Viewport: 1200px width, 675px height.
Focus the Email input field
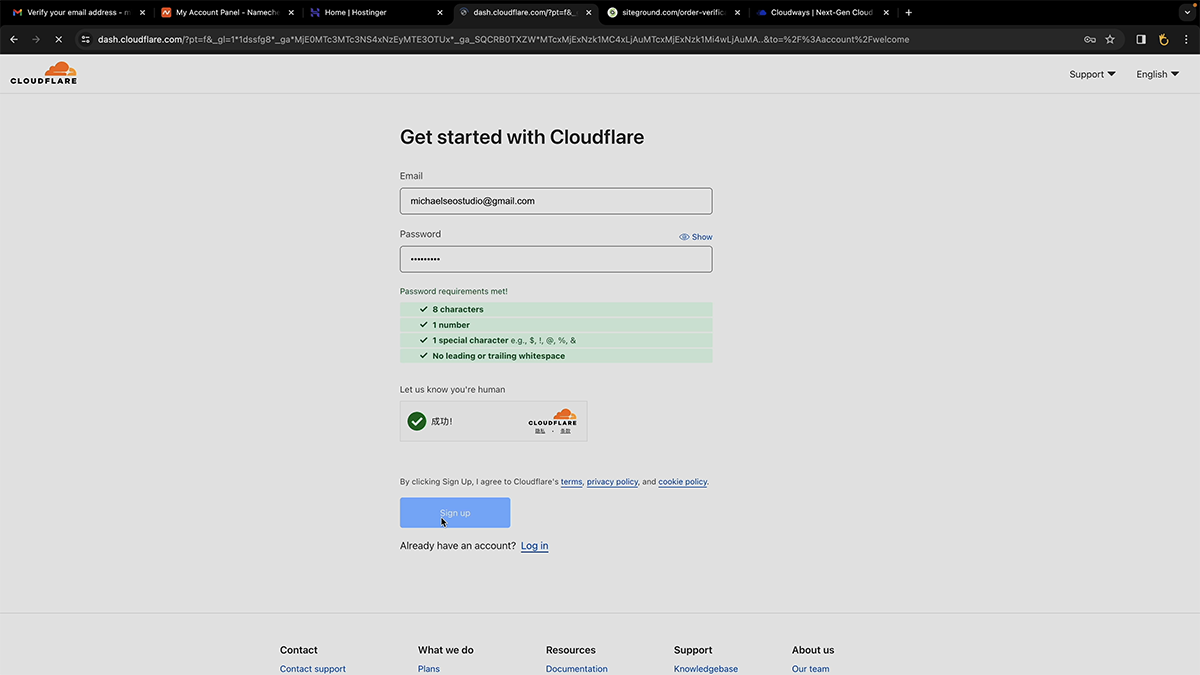556,201
